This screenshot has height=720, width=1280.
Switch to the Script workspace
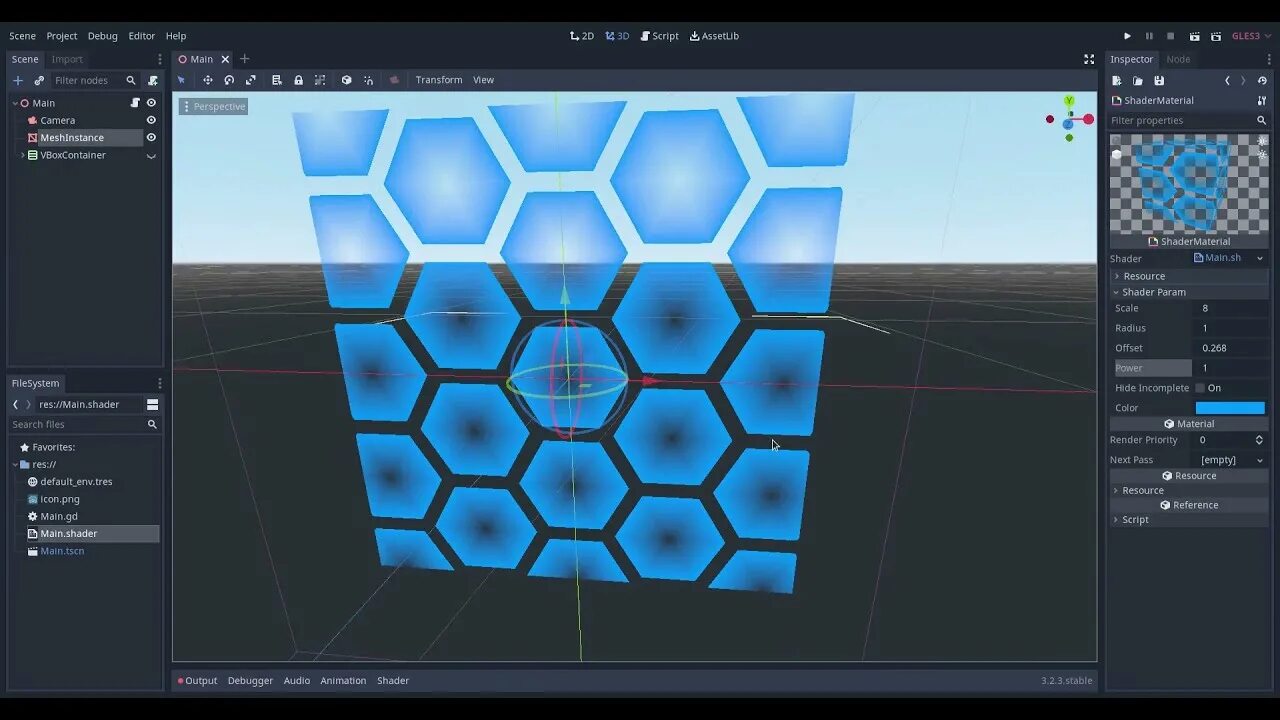[659, 36]
